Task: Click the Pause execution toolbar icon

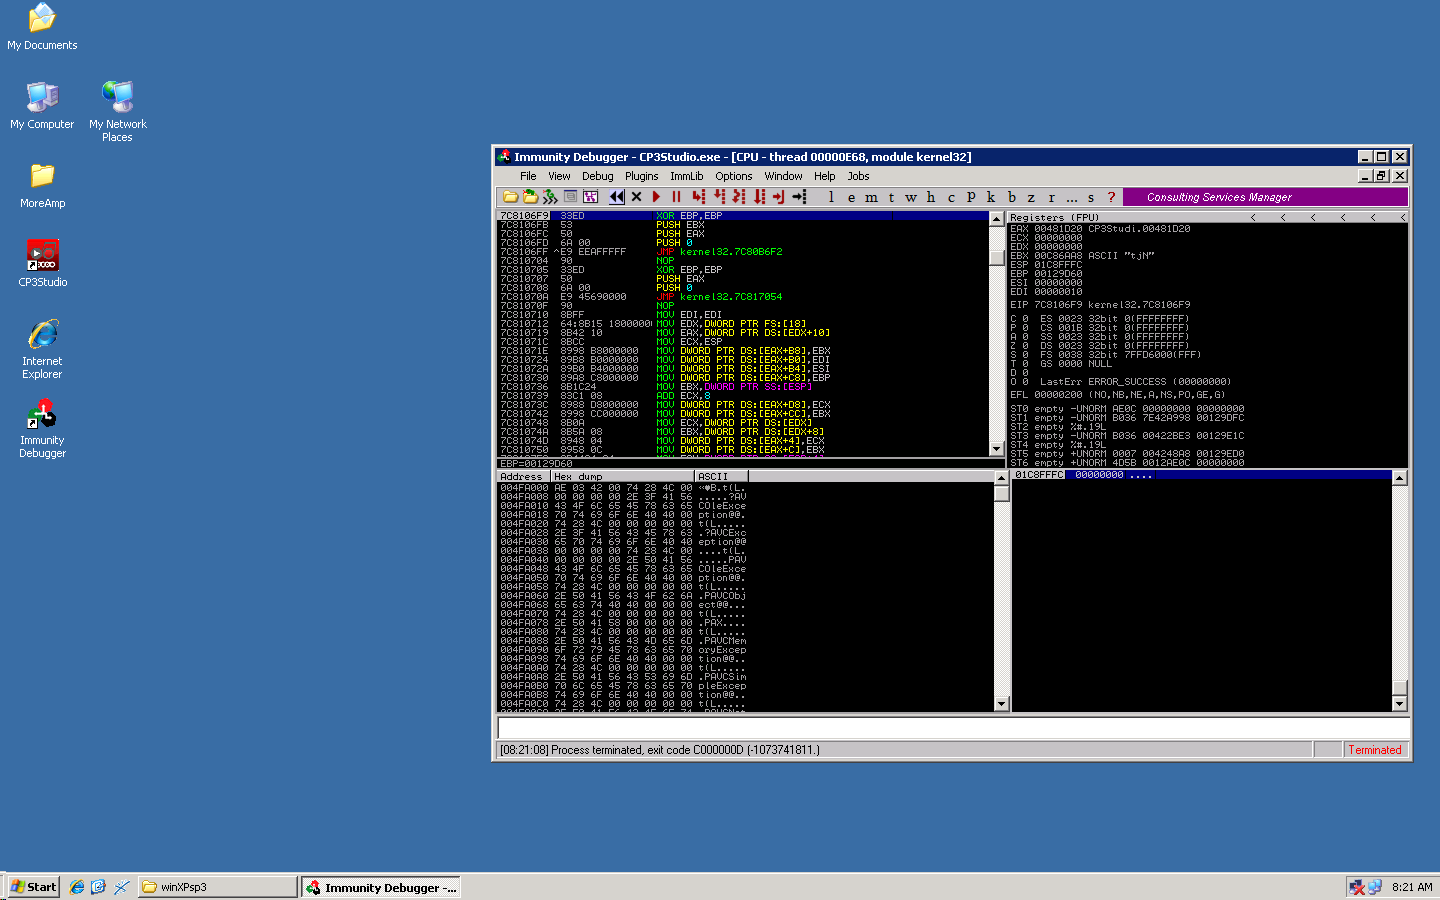Action: coord(676,197)
